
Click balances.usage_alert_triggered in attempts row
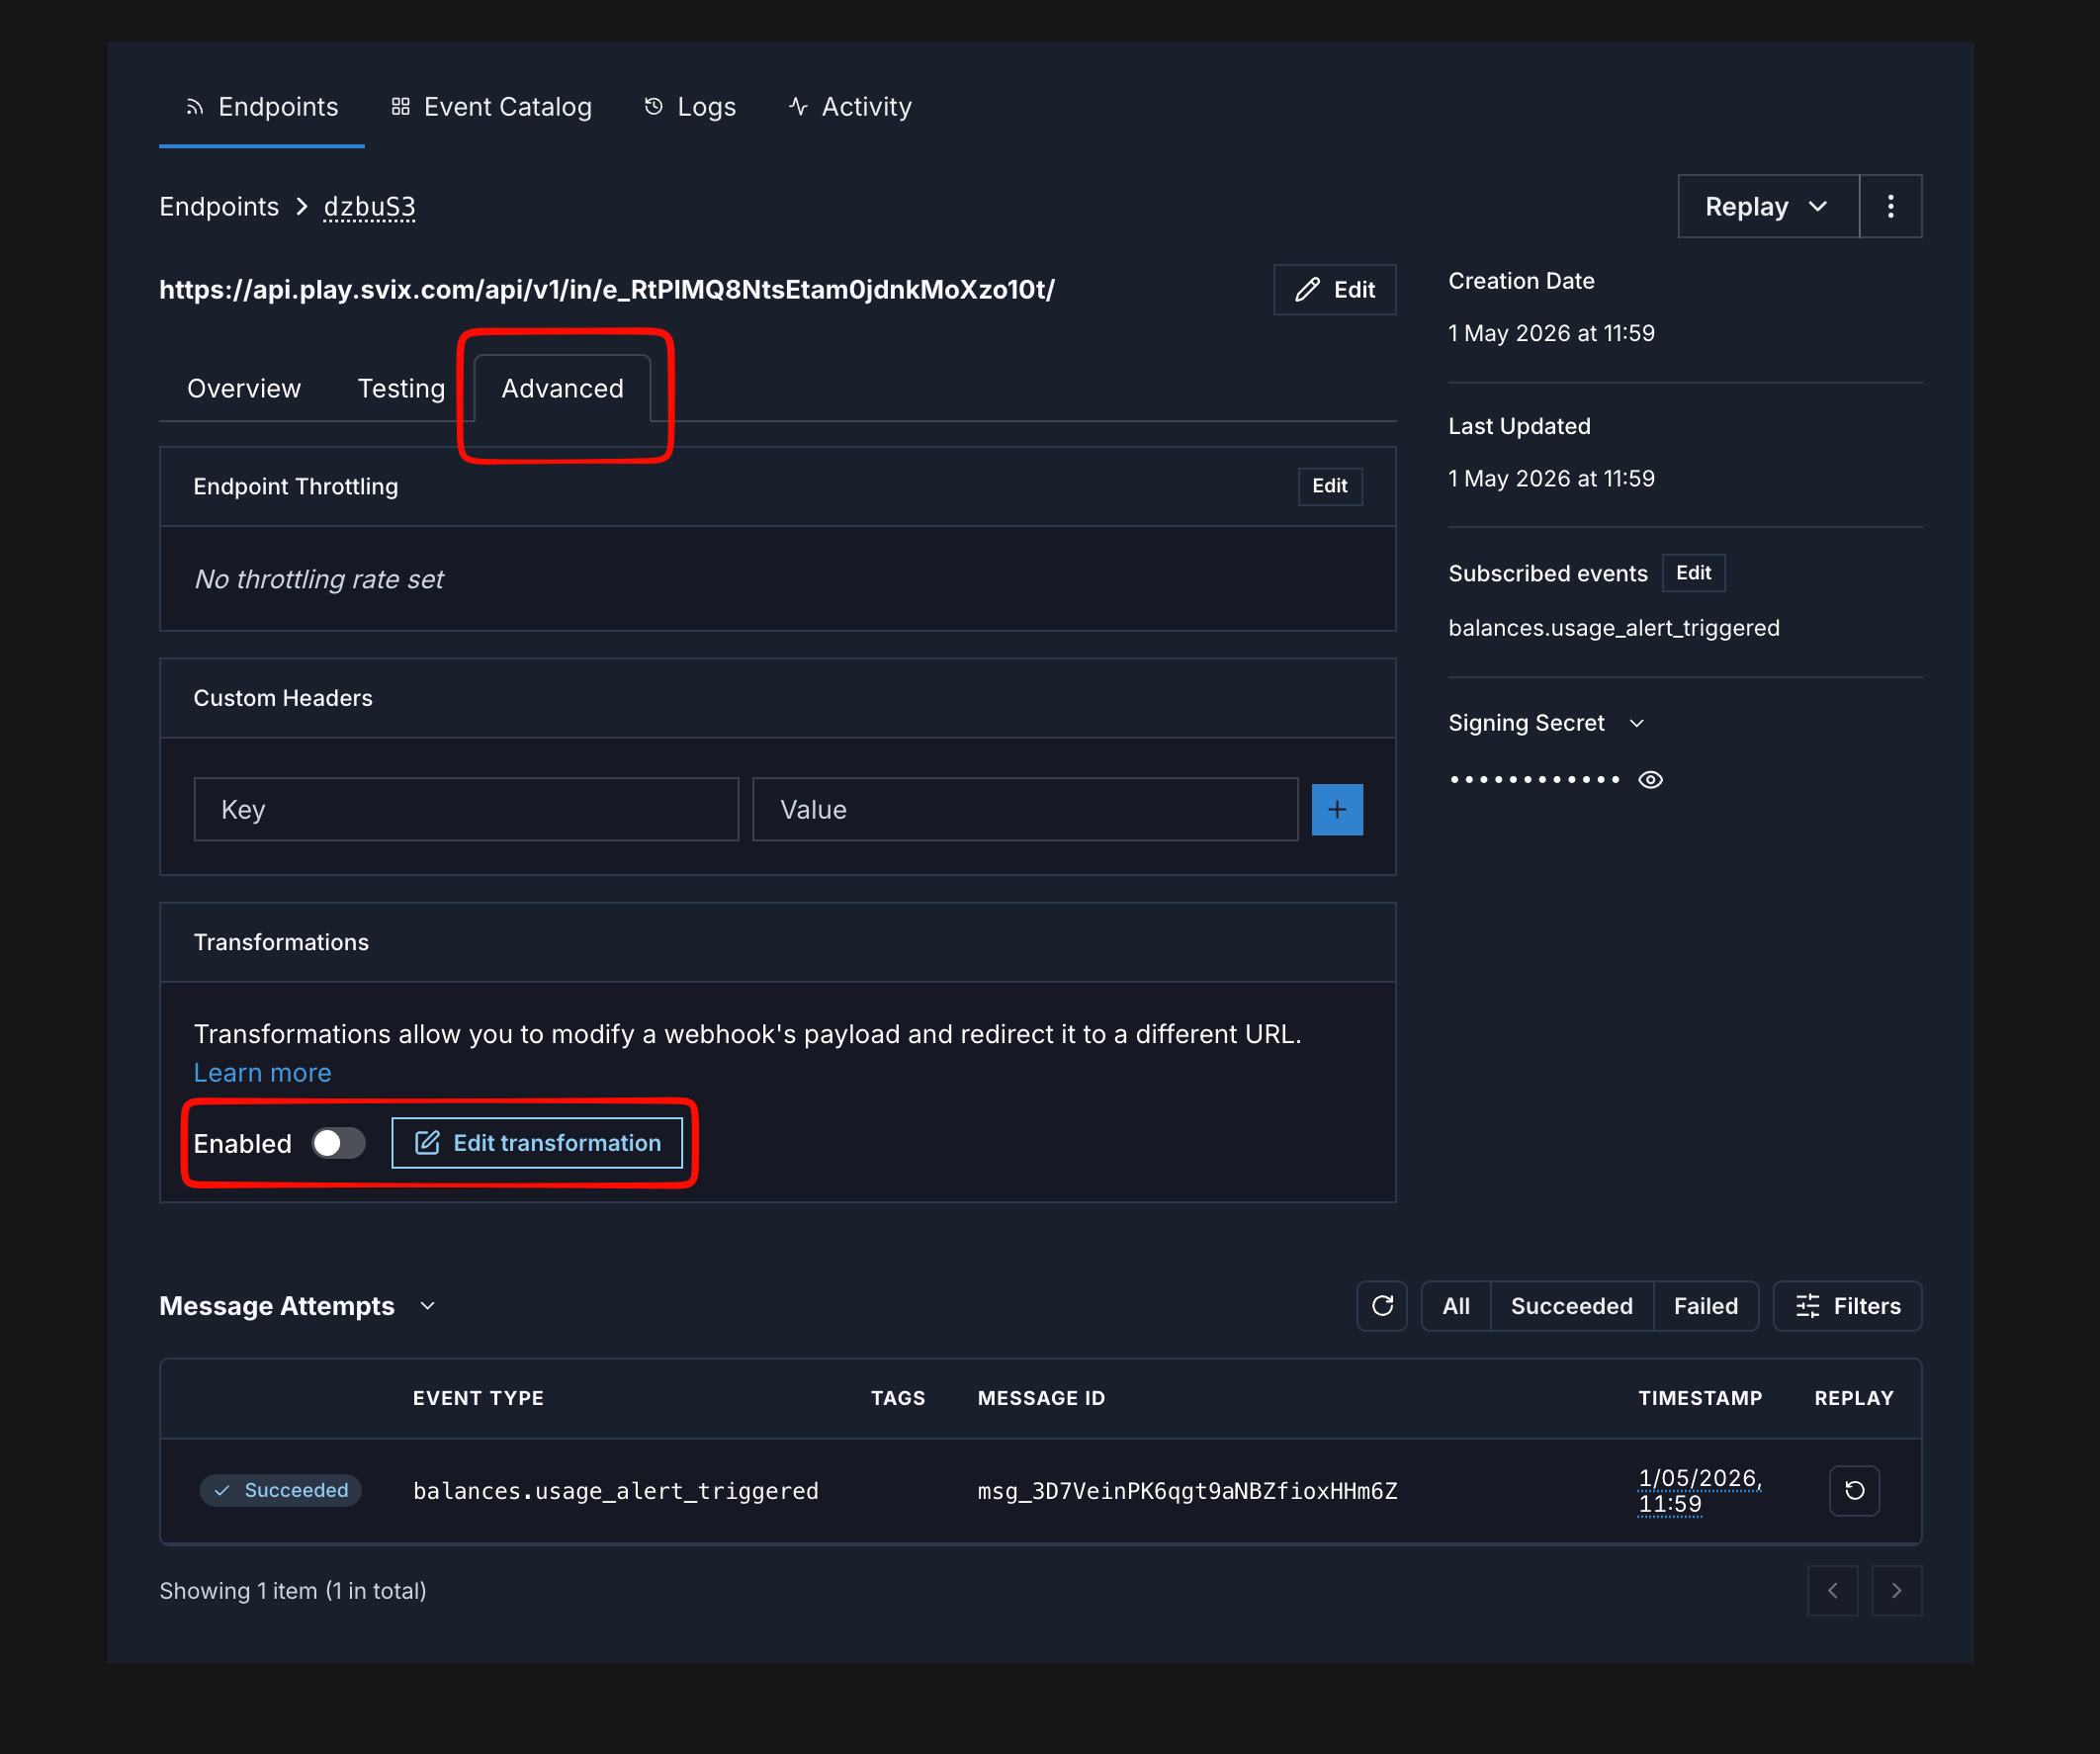616,1492
